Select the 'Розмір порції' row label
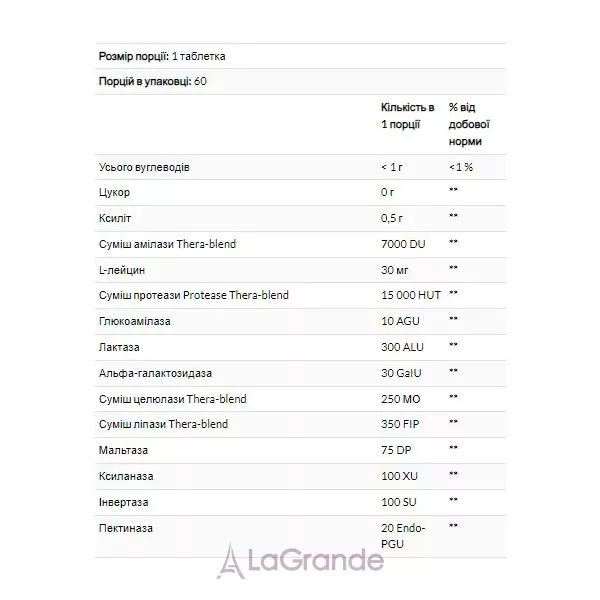Screen dimensions: 600x600 (x=134, y=56)
